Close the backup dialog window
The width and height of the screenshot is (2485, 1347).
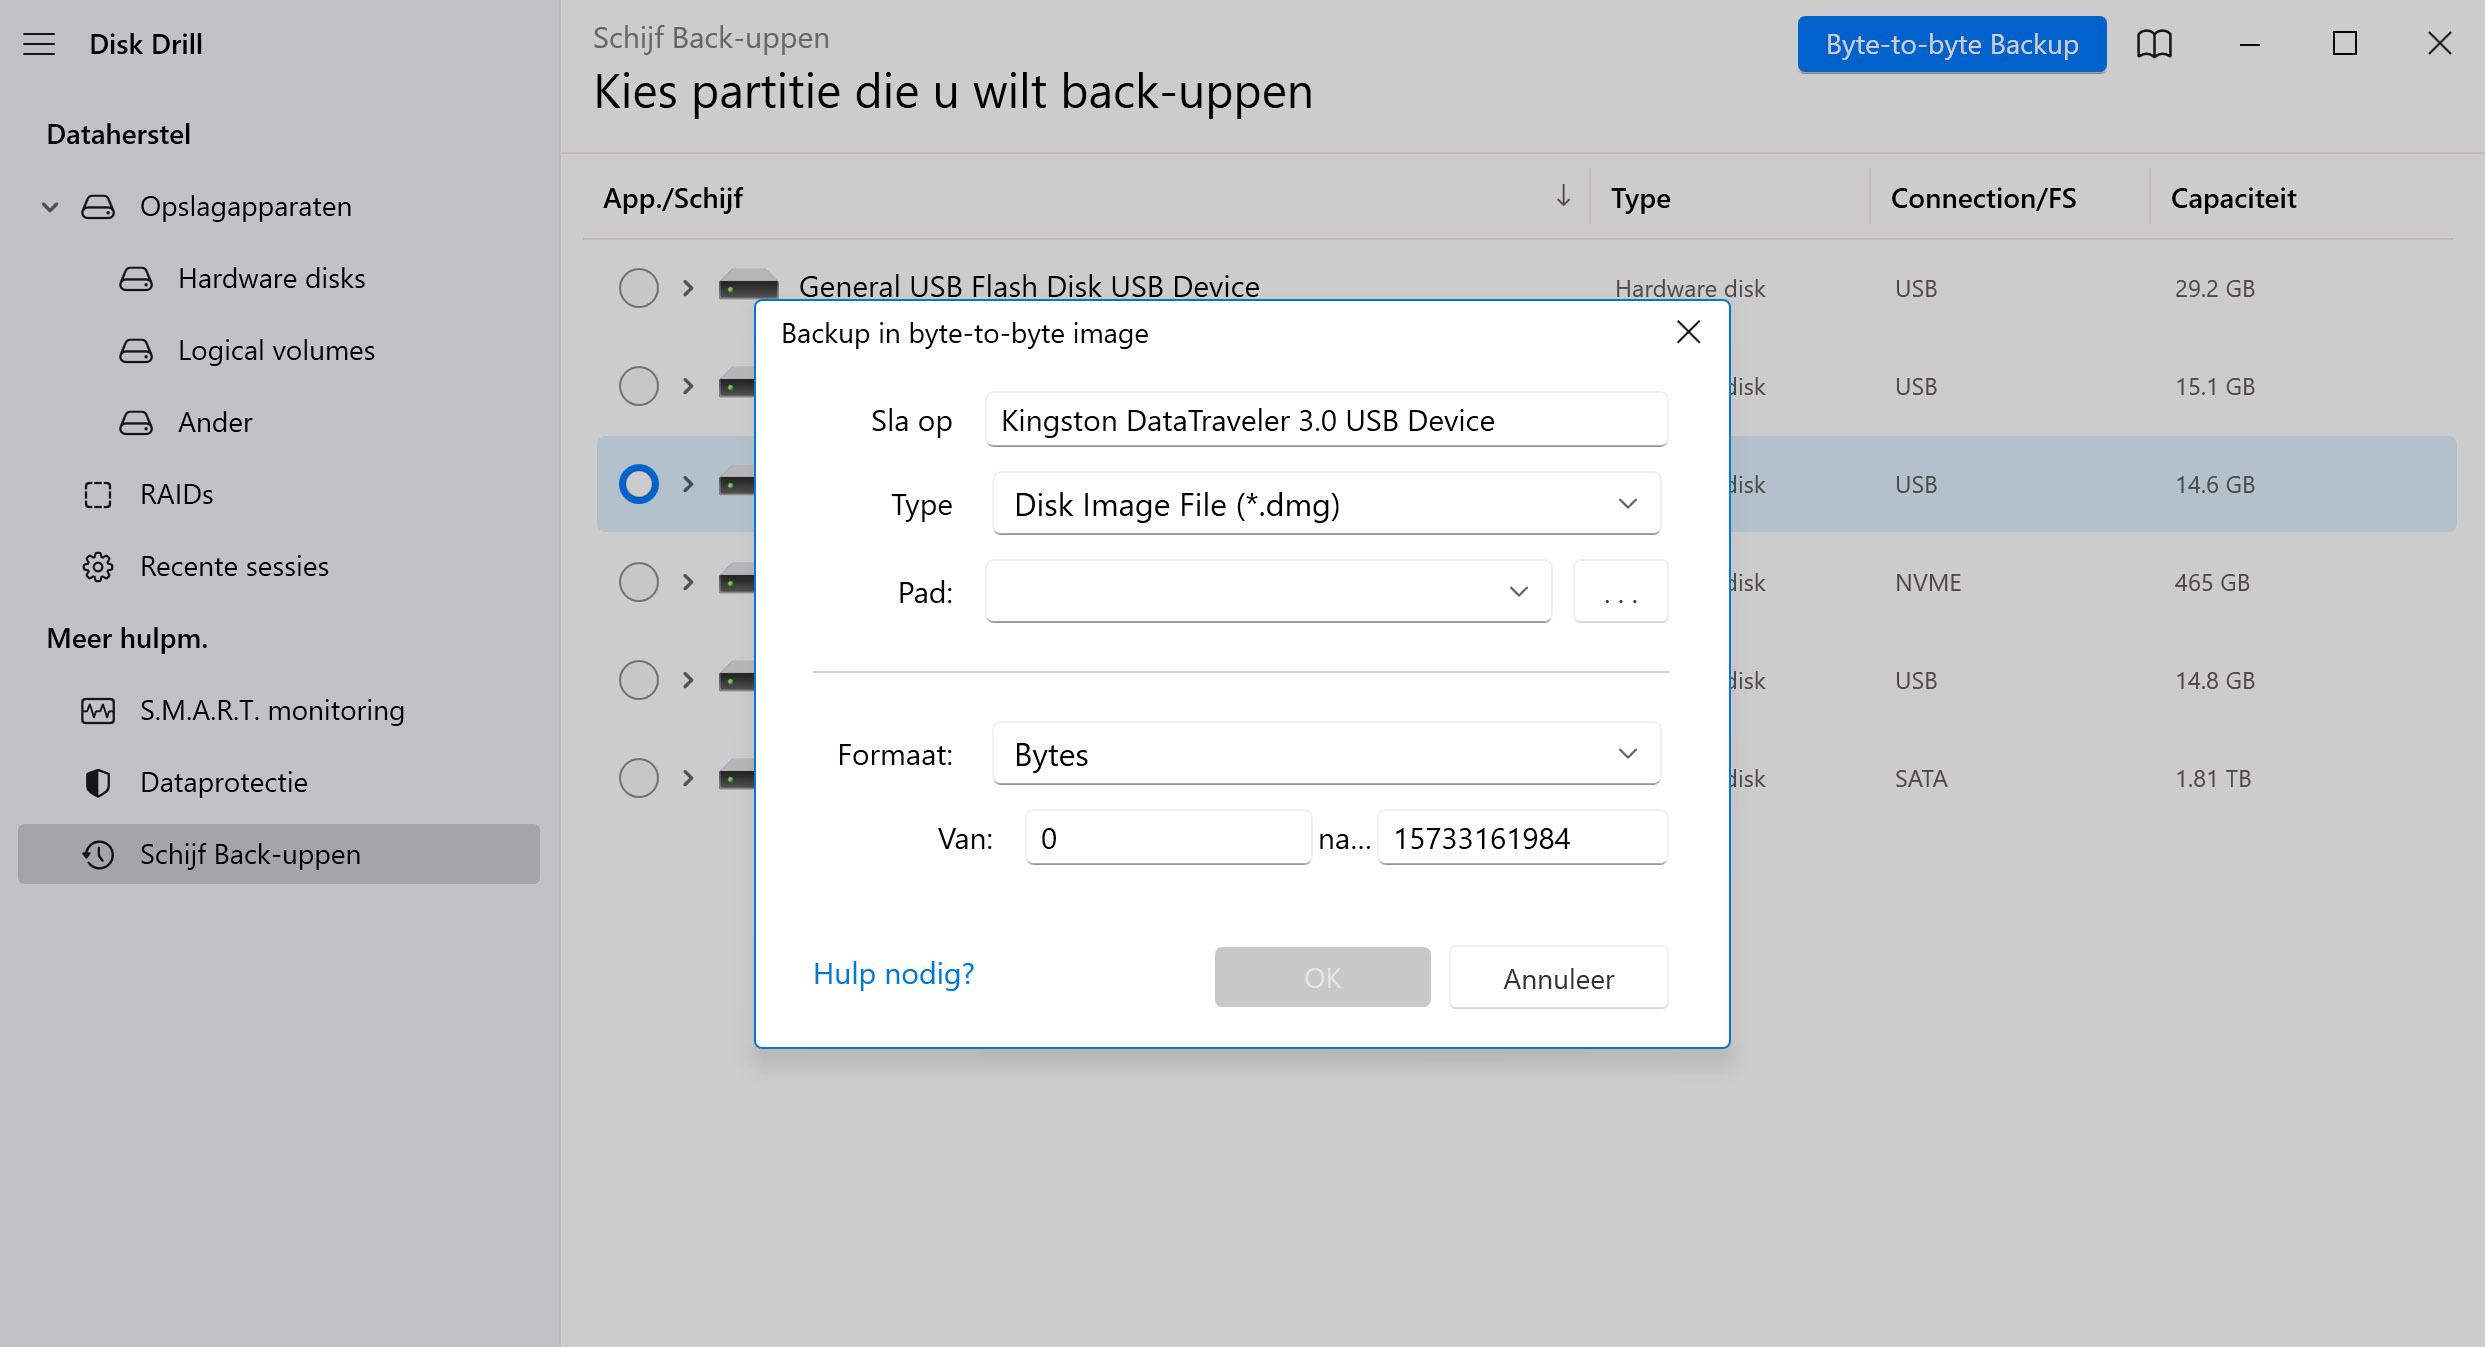point(1689,333)
